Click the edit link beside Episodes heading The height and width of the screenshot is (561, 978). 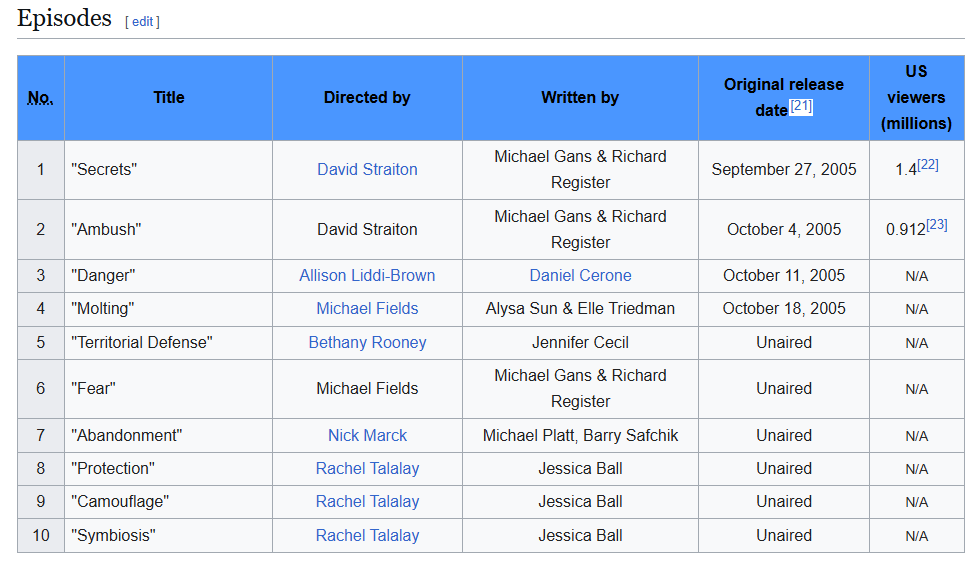tap(142, 22)
